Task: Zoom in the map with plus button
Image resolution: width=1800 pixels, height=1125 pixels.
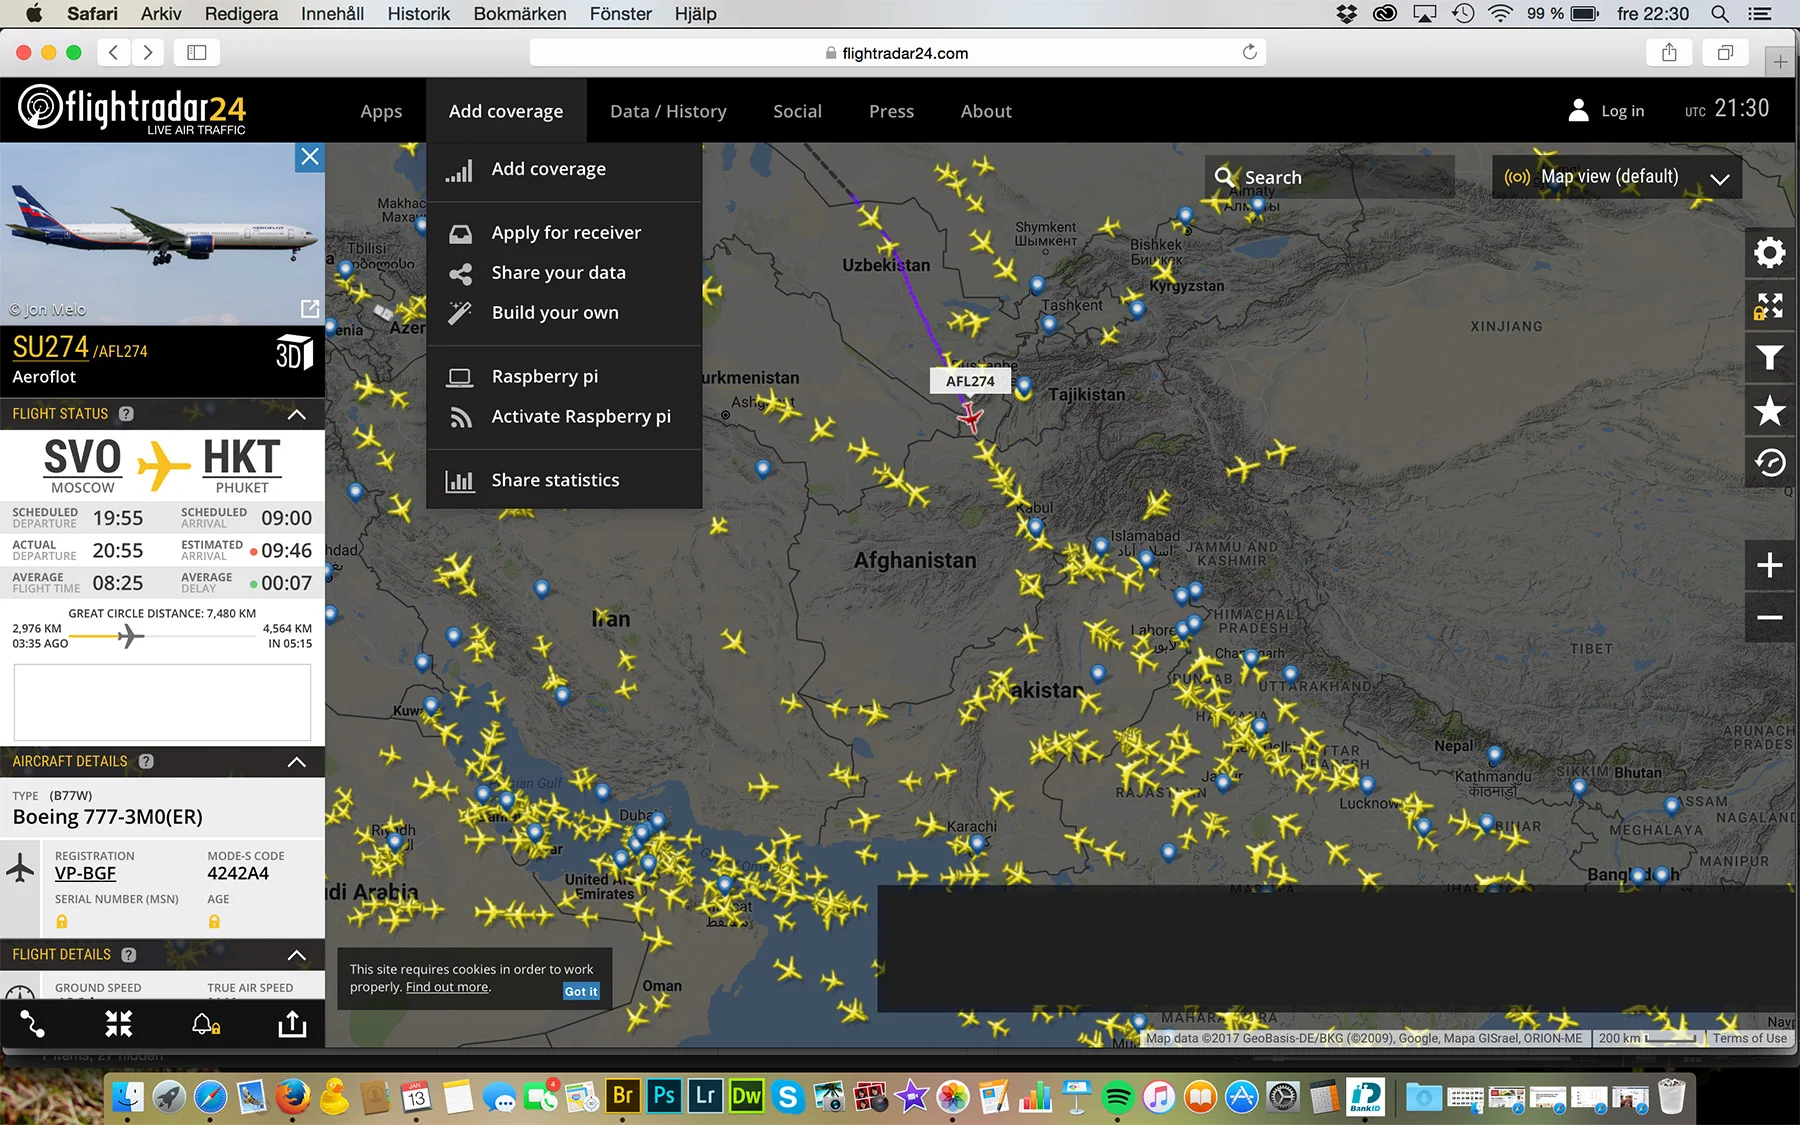Action: tap(1770, 565)
